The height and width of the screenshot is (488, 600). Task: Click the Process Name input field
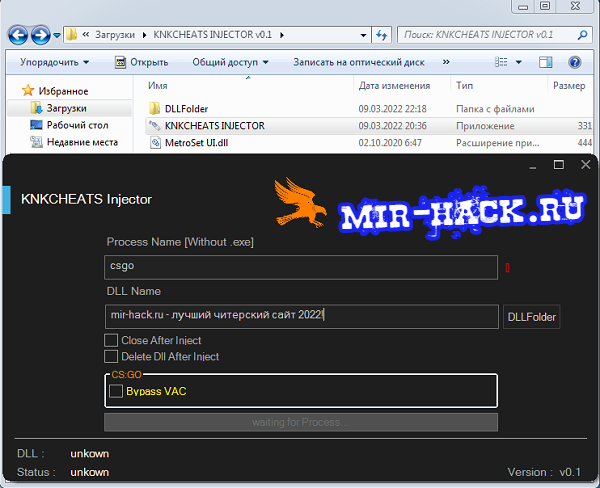coord(300,267)
